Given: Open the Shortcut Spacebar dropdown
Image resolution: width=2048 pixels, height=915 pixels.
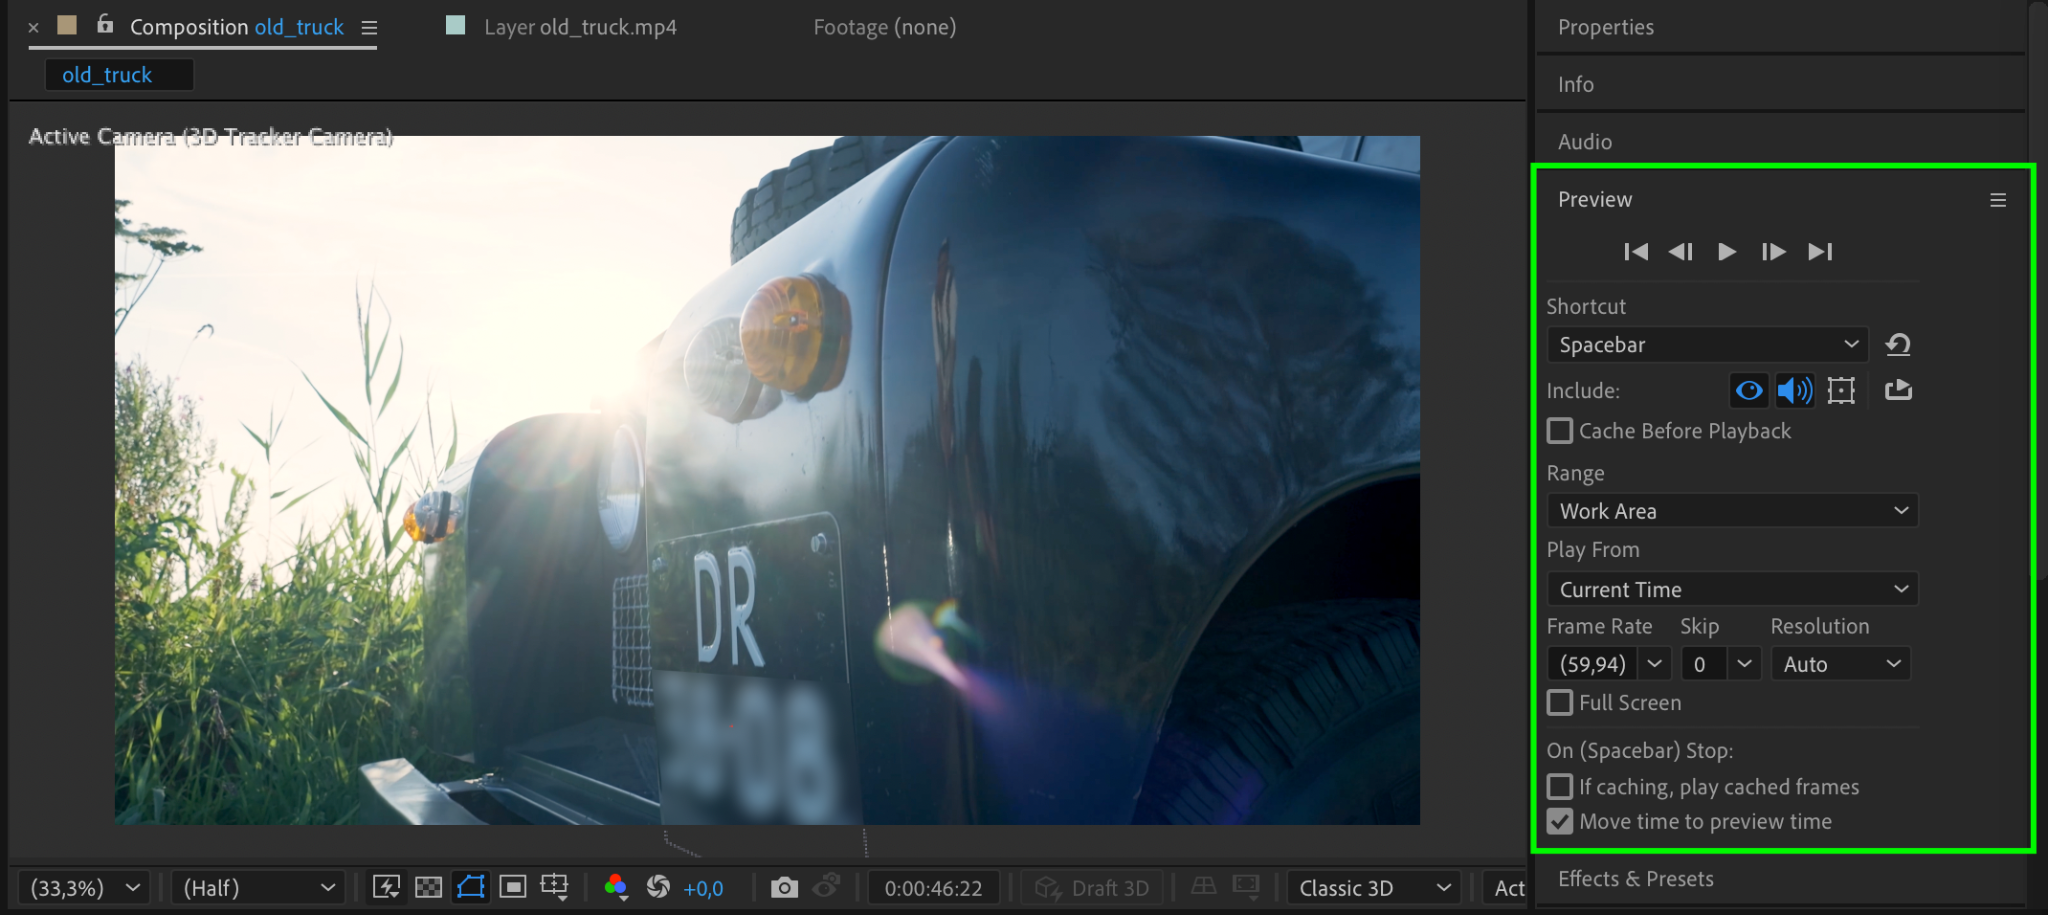Looking at the screenshot, I should tap(1707, 345).
